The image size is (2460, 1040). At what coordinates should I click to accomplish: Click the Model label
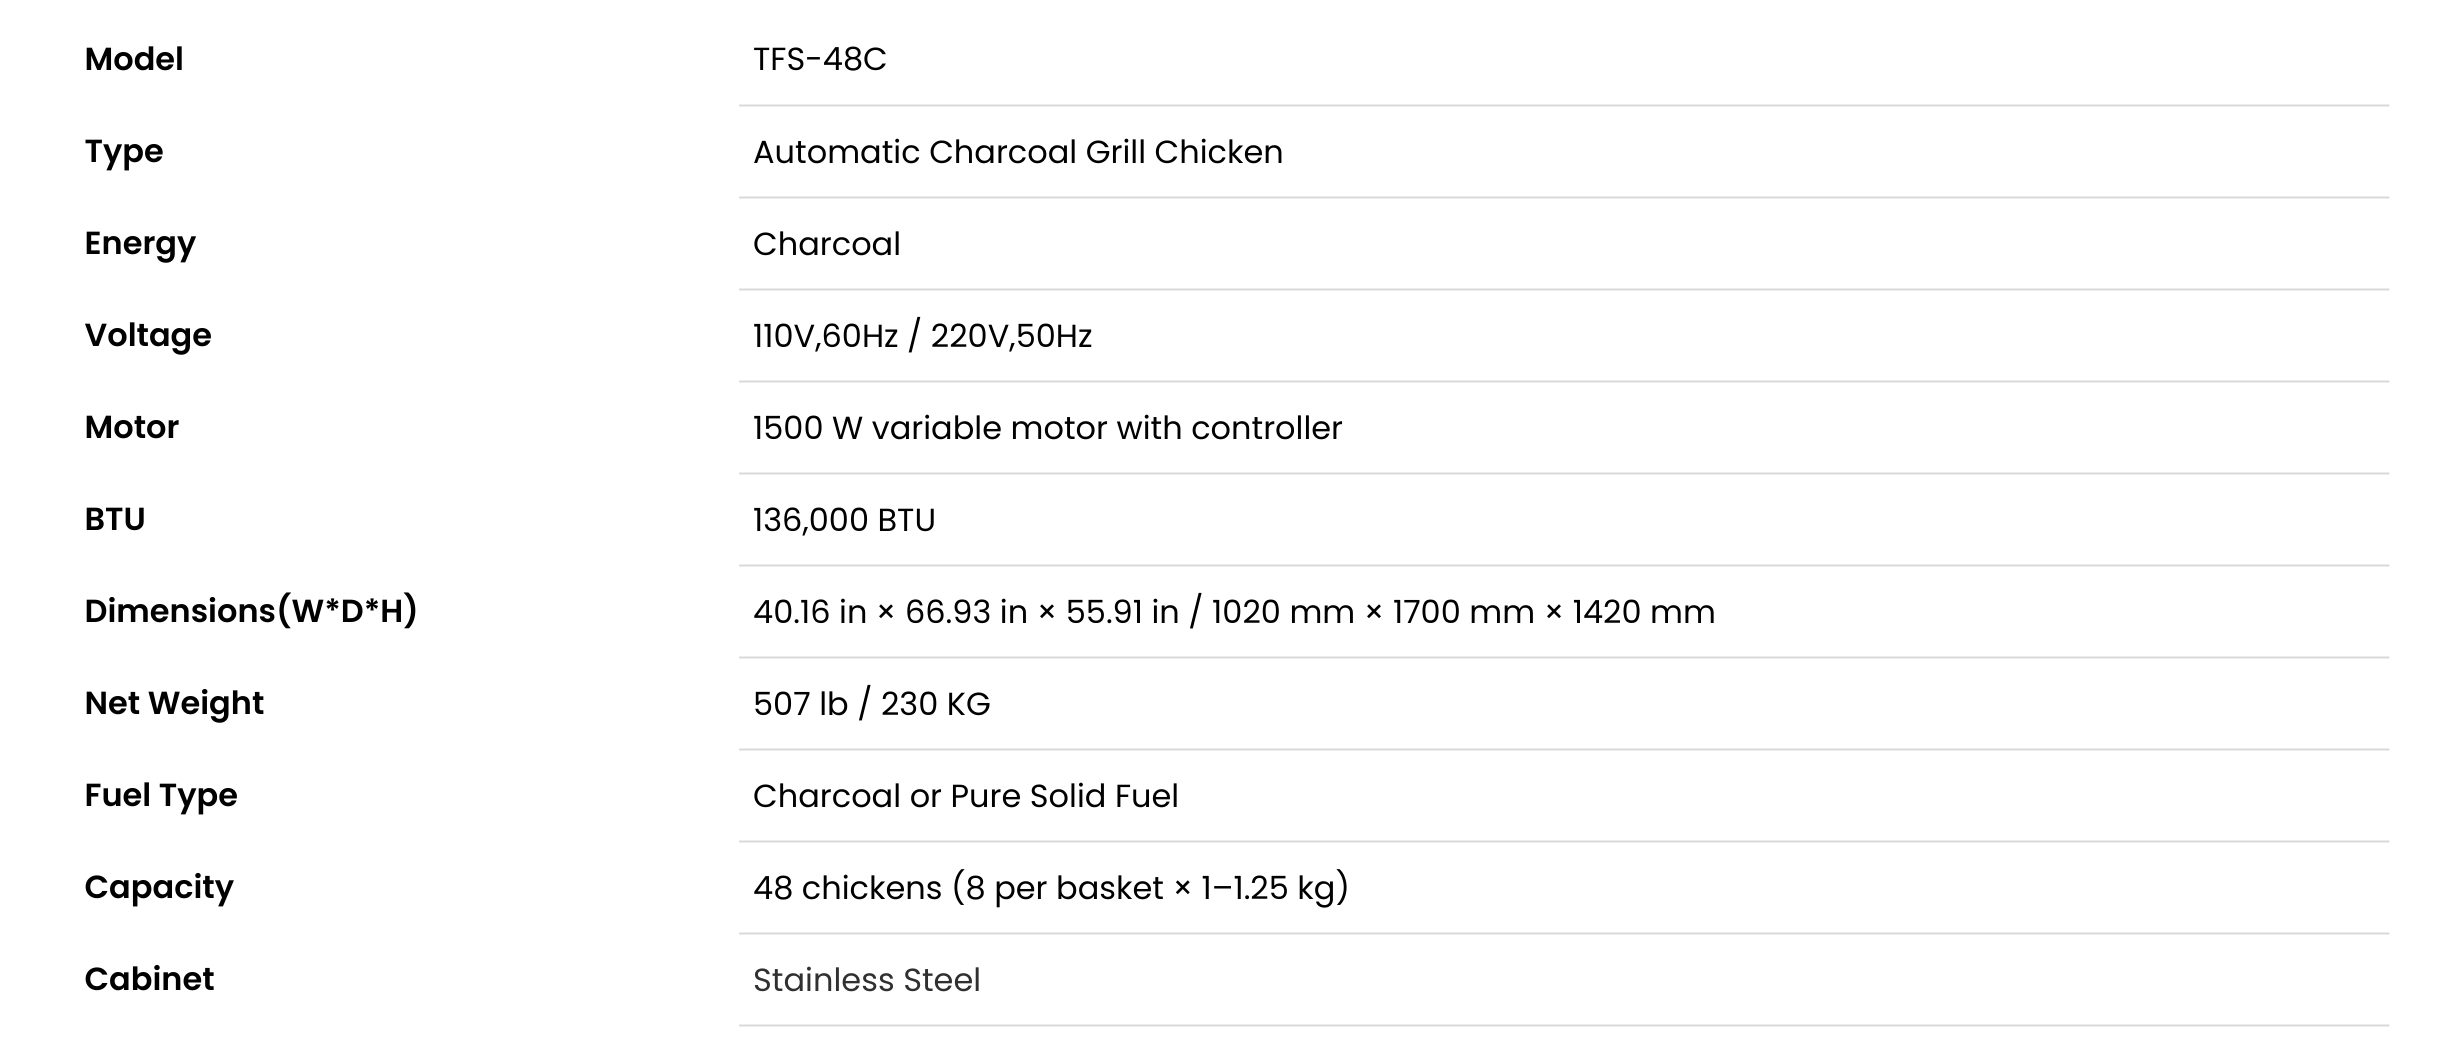[134, 59]
